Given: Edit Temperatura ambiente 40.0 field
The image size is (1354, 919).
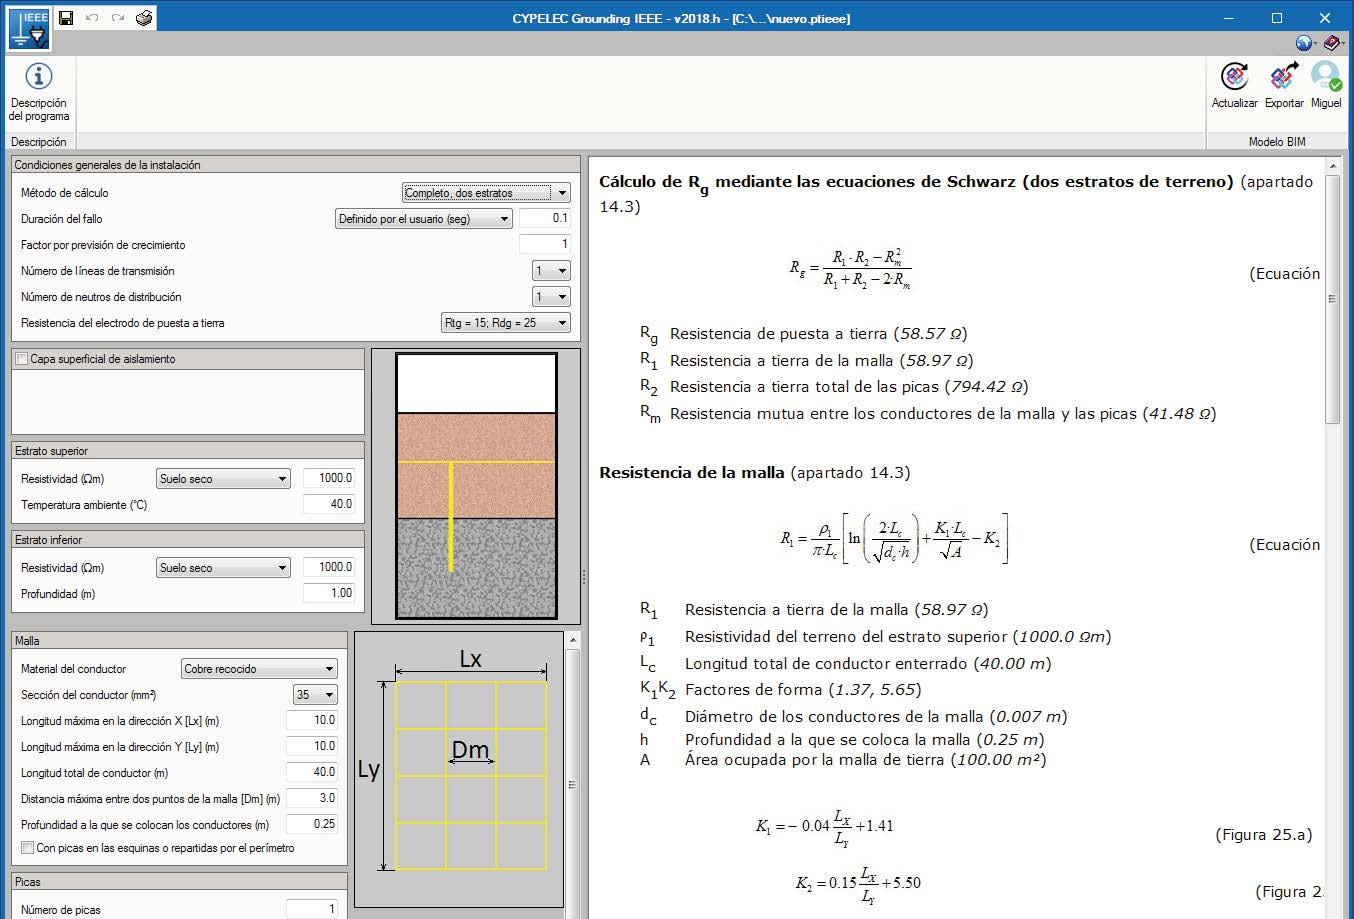Looking at the screenshot, I should click(329, 504).
